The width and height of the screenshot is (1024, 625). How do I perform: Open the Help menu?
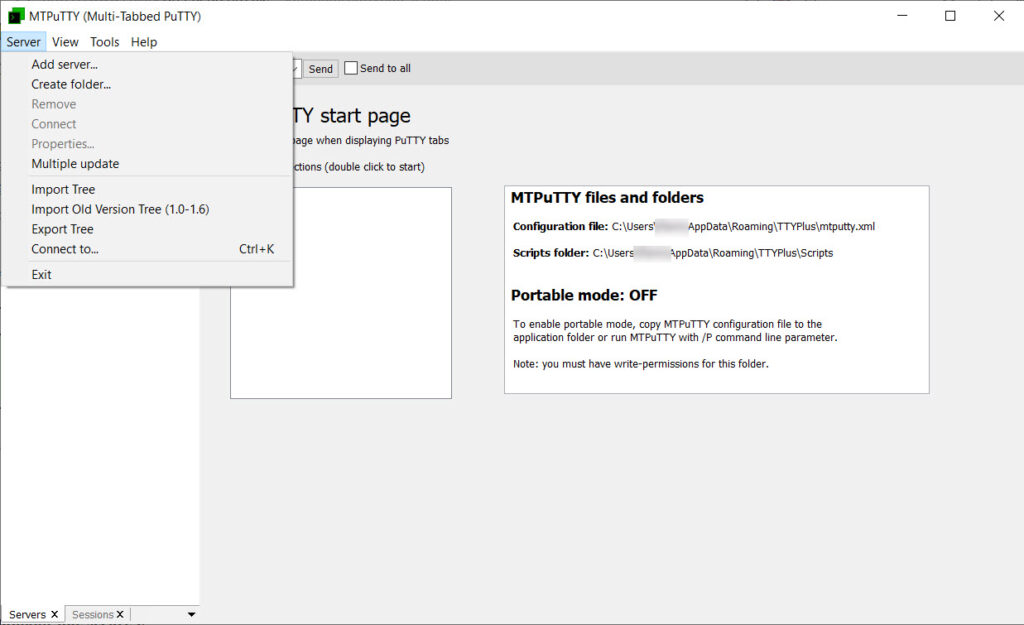point(144,42)
